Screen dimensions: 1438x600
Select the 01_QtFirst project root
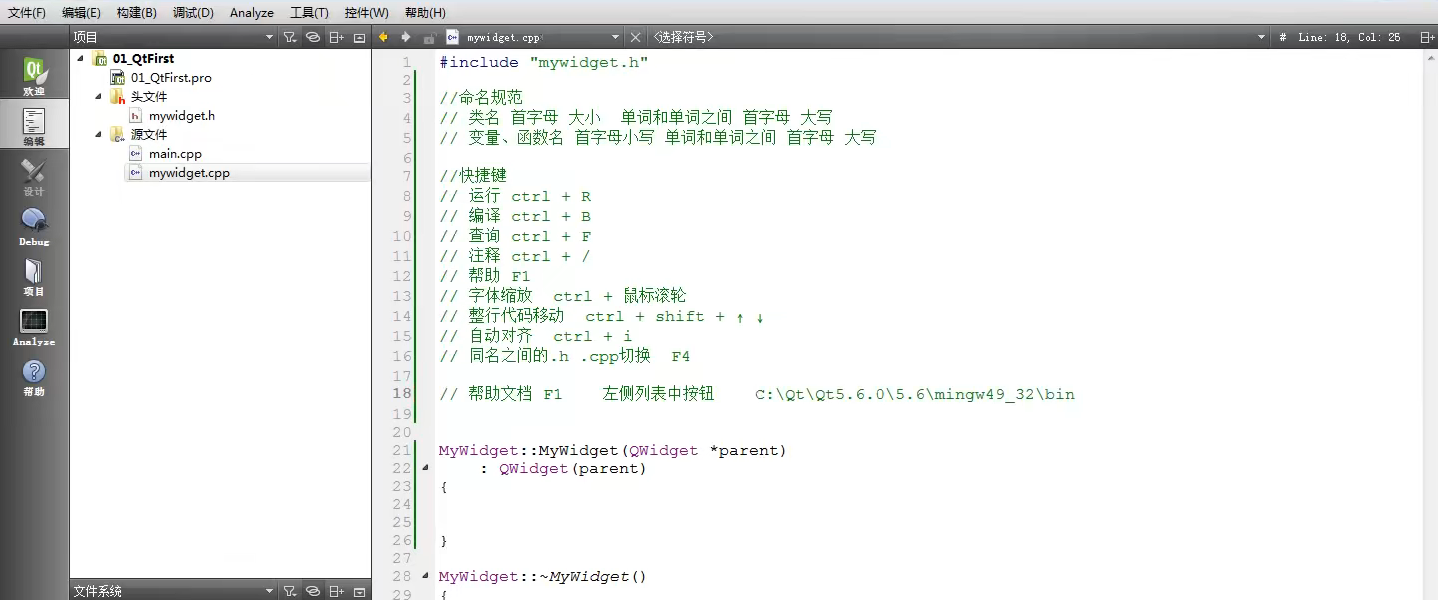point(143,58)
